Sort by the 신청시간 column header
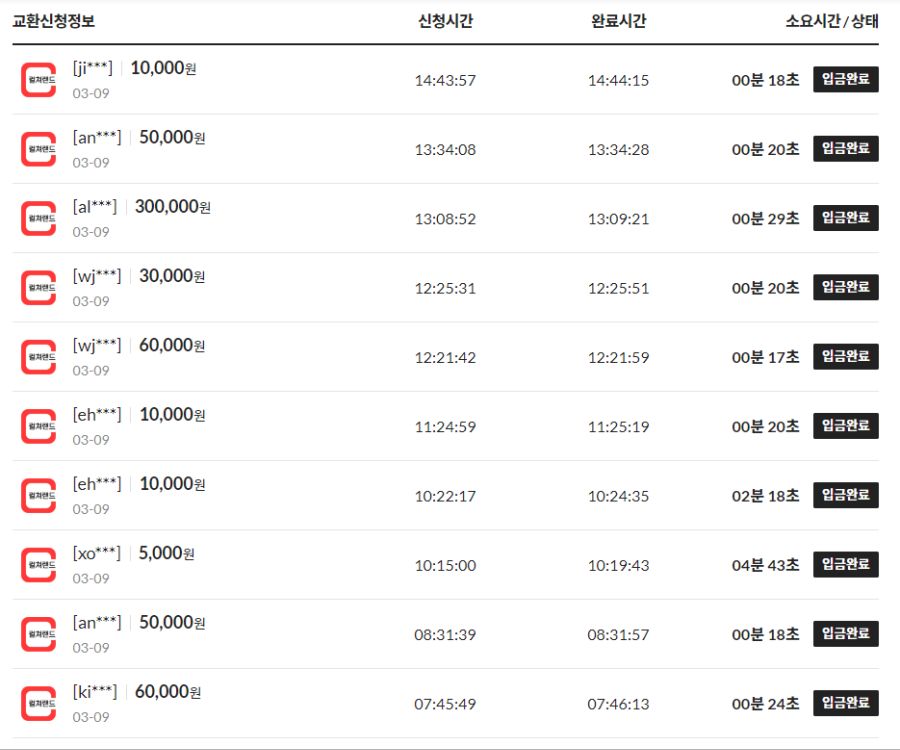This screenshot has width=900, height=750. [443, 20]
